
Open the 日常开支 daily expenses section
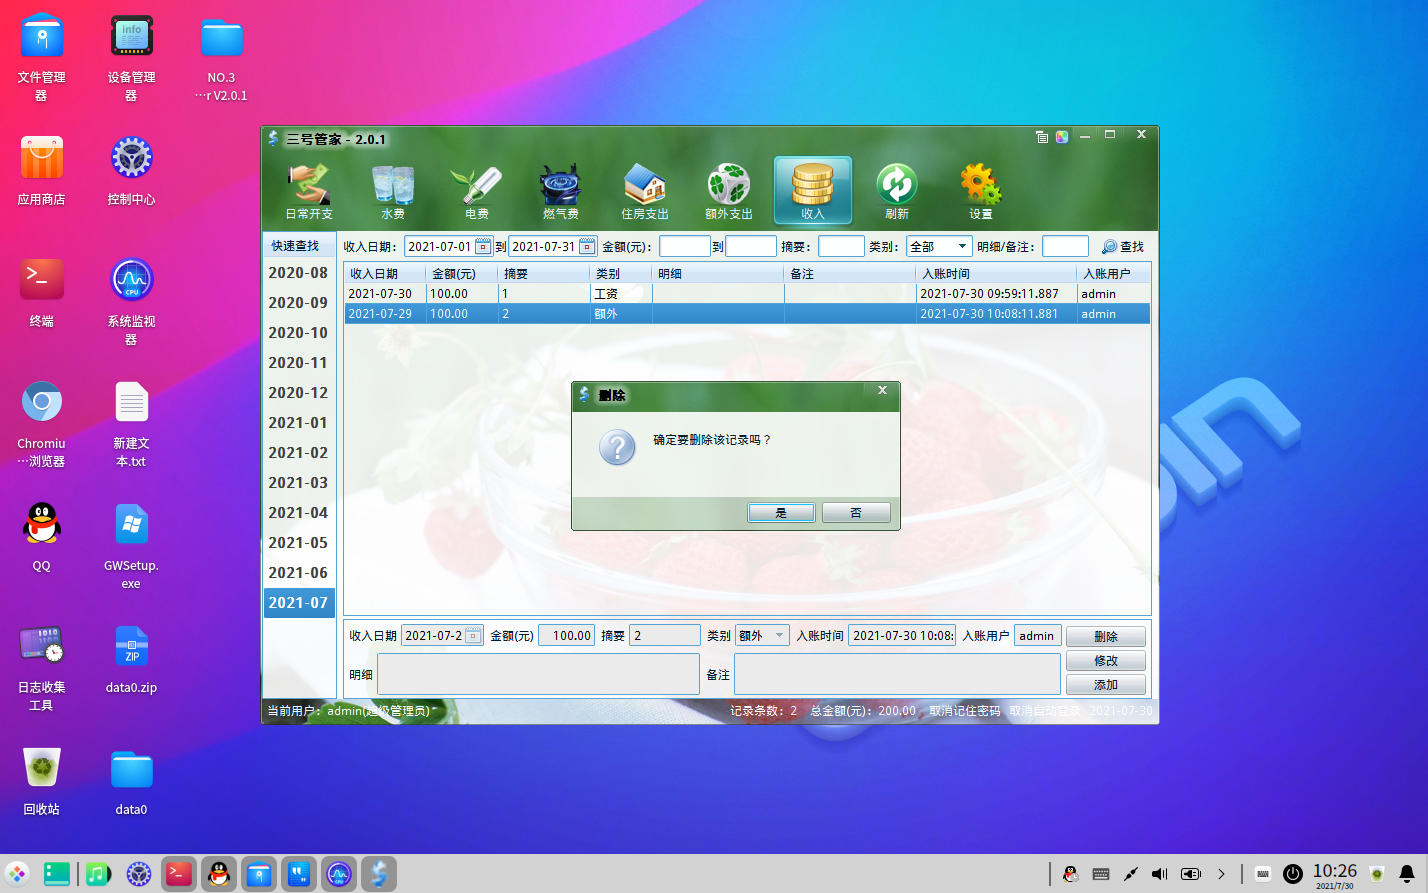pos(309,191)
